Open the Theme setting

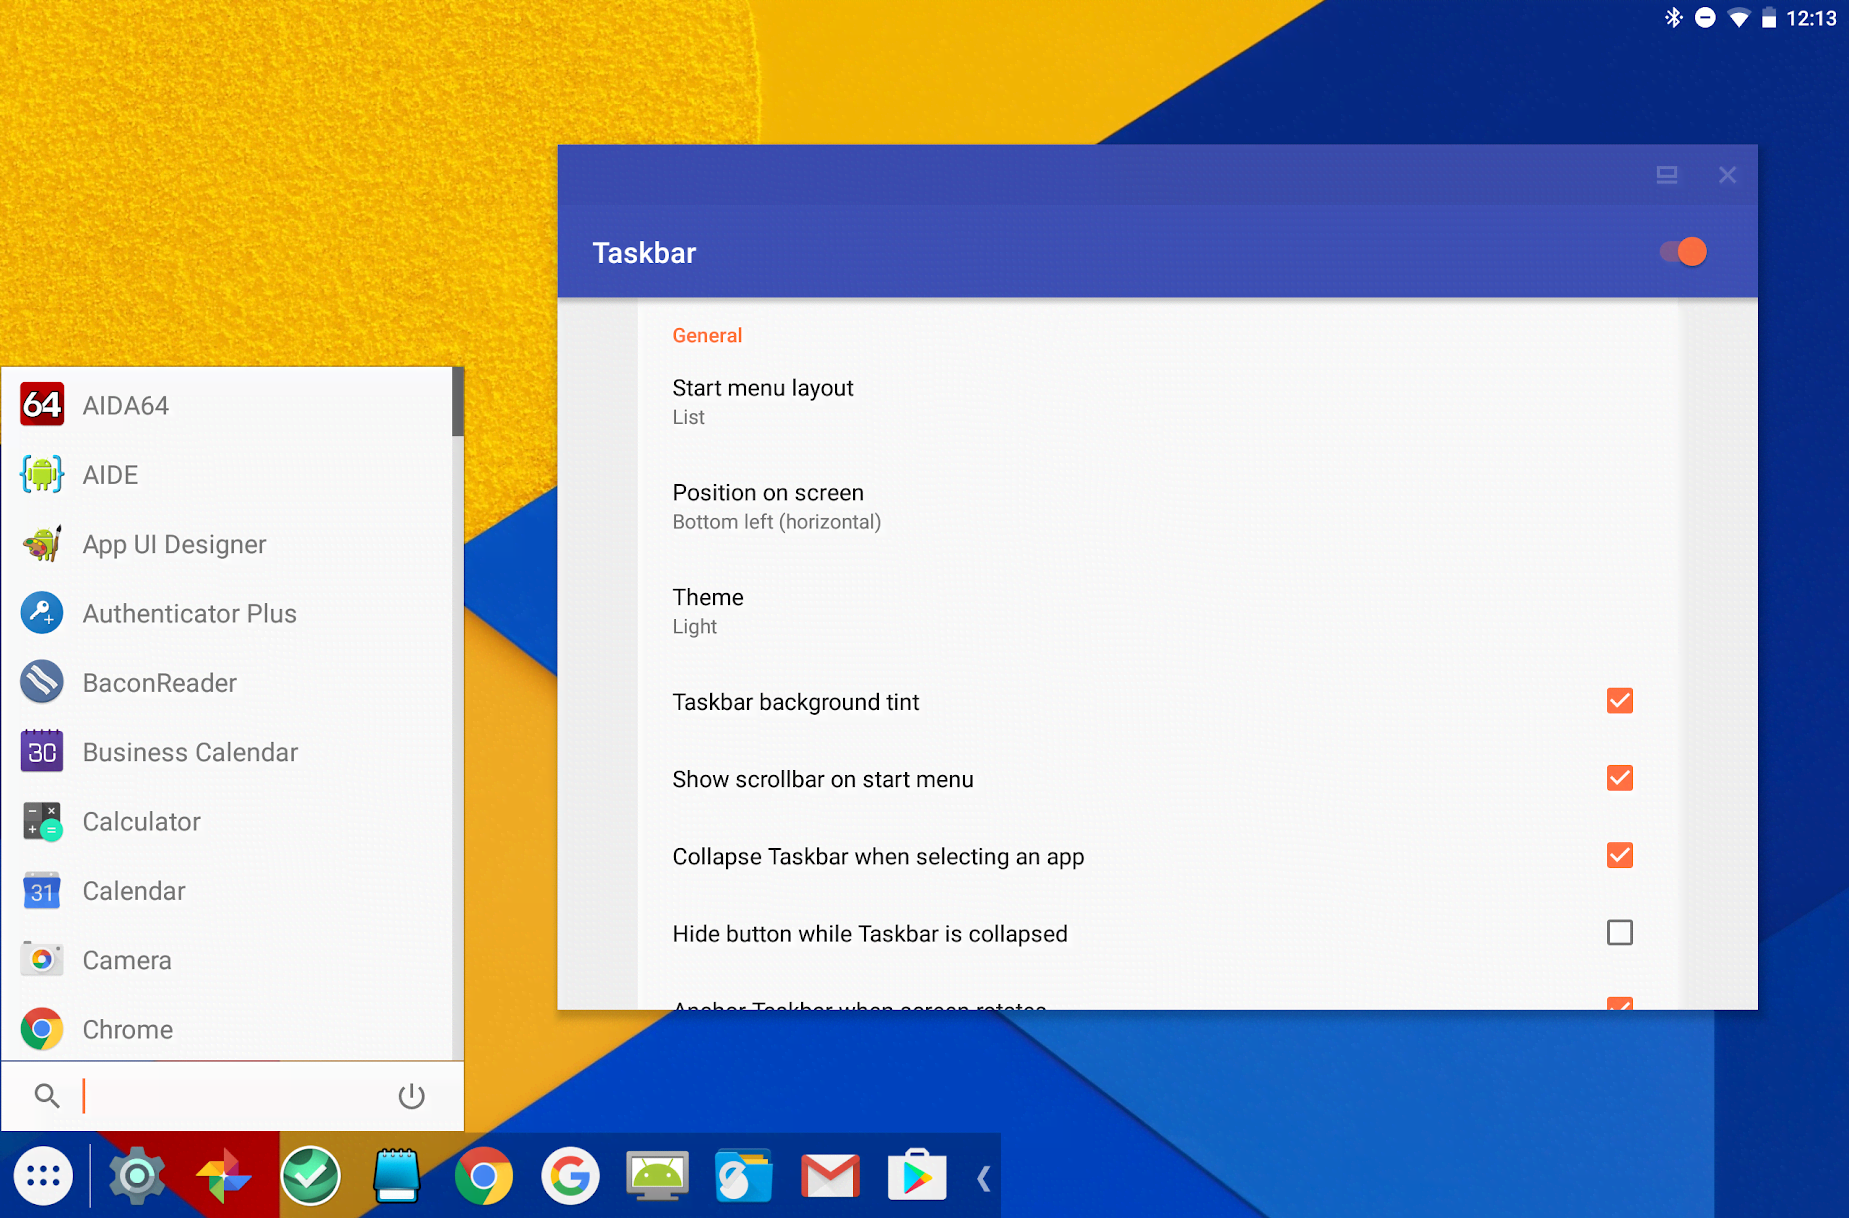(x=1157, y=611)
